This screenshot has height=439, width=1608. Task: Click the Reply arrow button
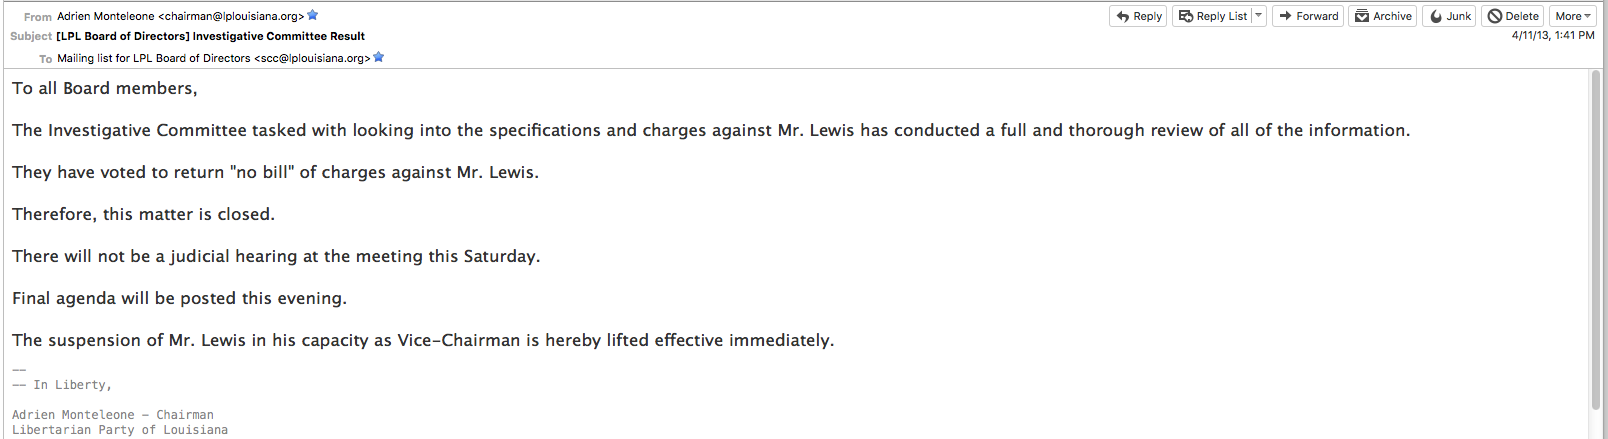point(1138,16)
